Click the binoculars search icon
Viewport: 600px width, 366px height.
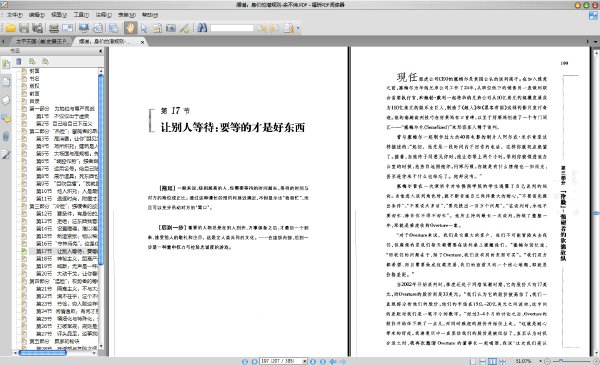(x=202, y=28)
